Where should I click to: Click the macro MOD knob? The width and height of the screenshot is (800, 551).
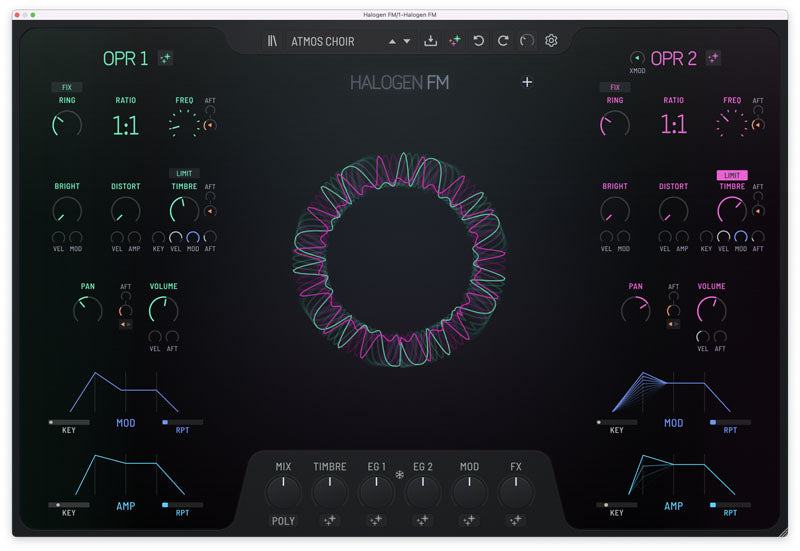469,492
